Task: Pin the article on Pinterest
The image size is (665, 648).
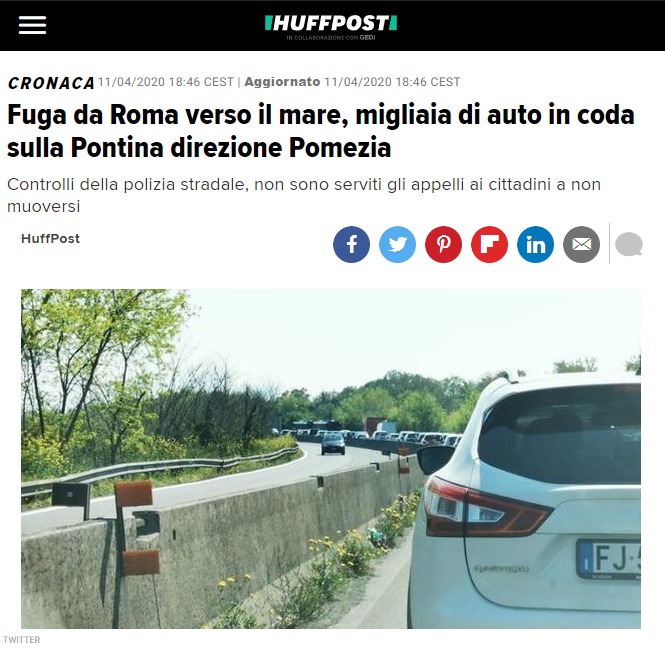Action: 444,244
